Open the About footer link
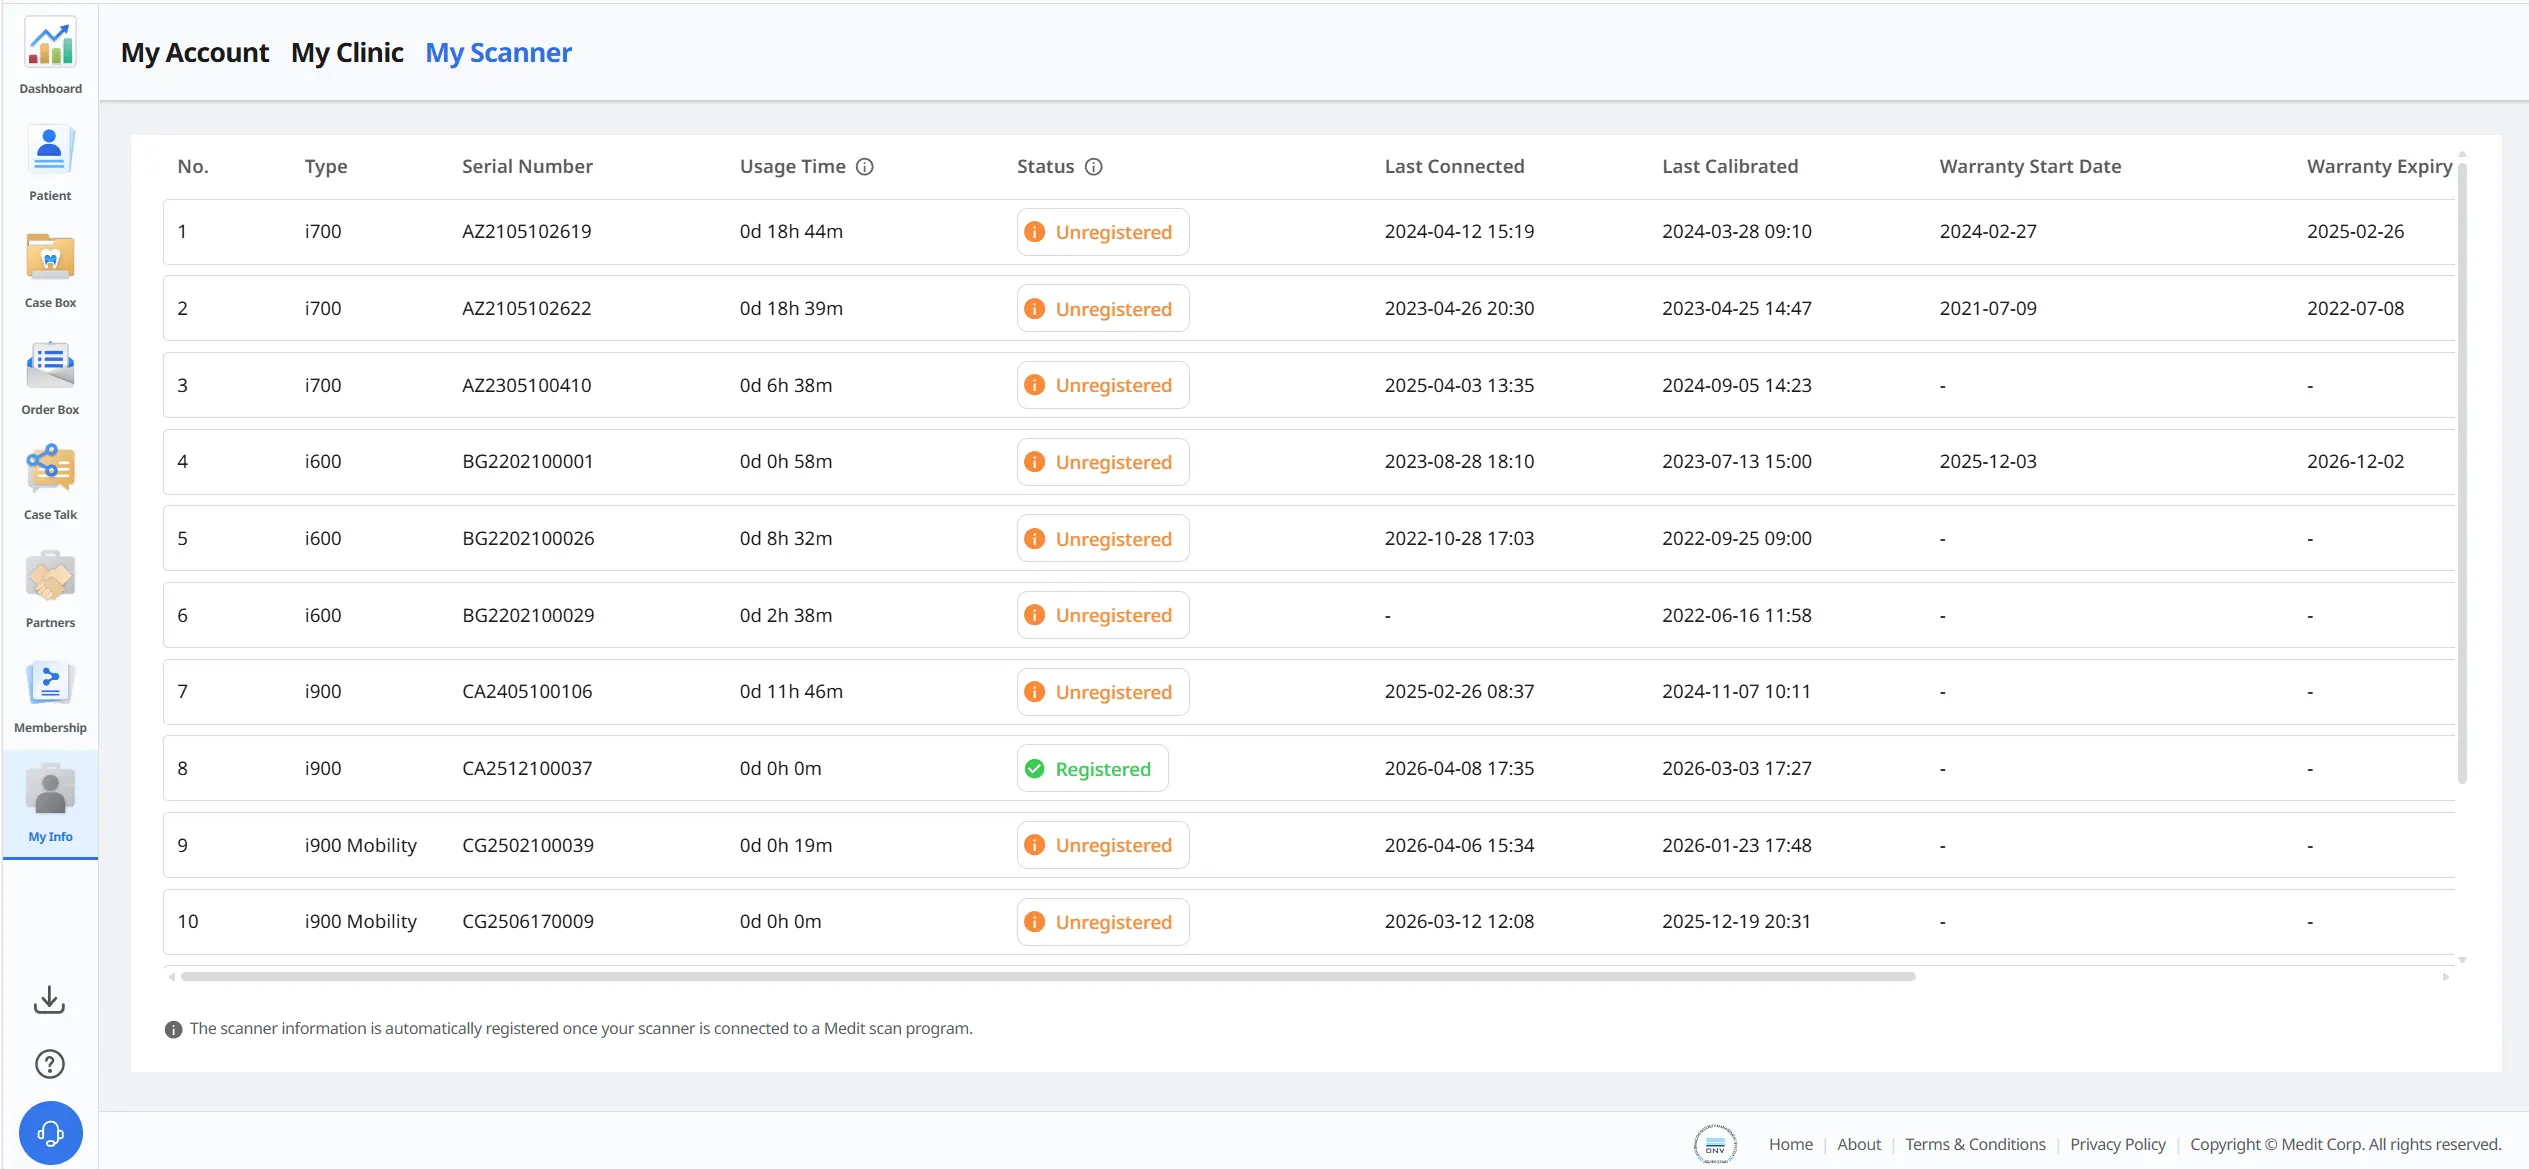The height and width of the screenshot is (1169, 2529). 1858,1144
